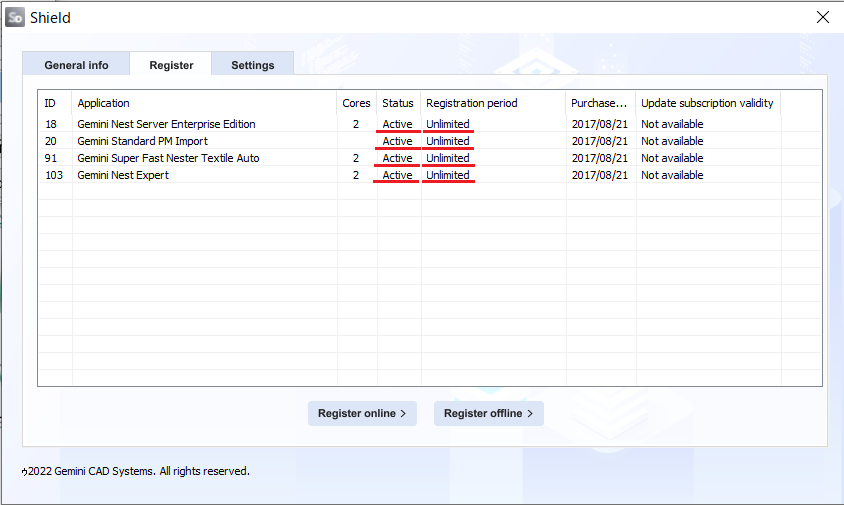Click ID 91 cell

51,158
